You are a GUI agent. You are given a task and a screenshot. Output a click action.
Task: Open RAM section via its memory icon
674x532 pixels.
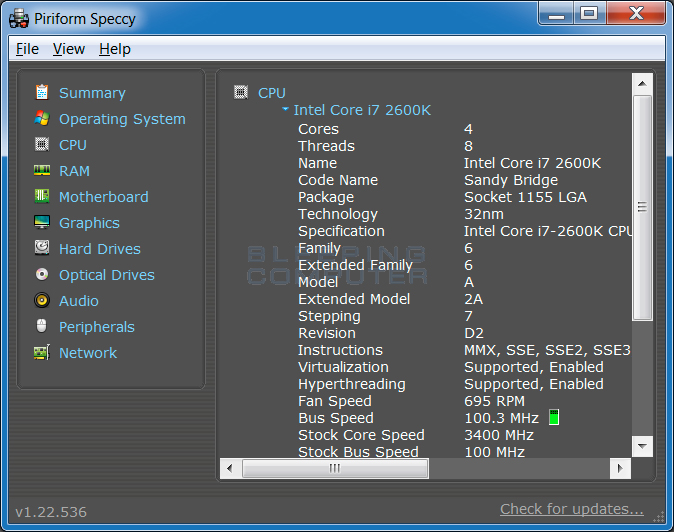point(42,171)
